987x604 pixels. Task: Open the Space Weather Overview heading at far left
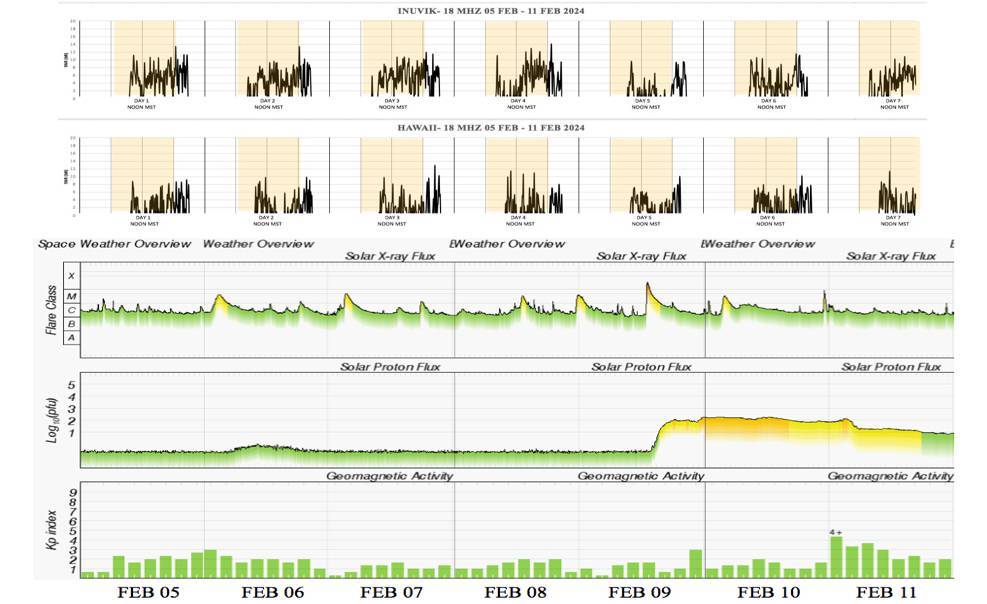tap(114, 244)
